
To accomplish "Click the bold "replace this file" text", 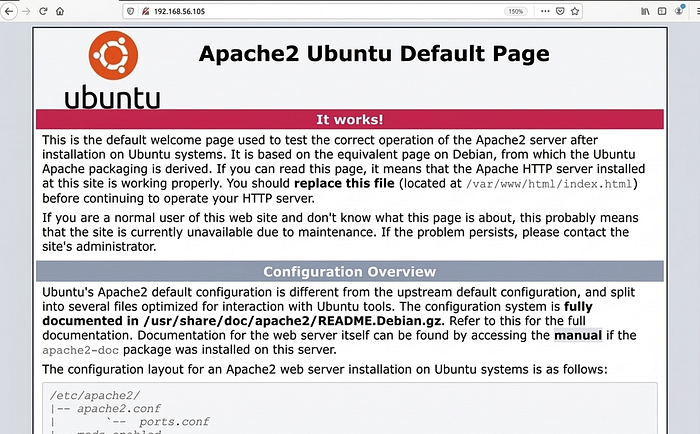I will 344,184.
